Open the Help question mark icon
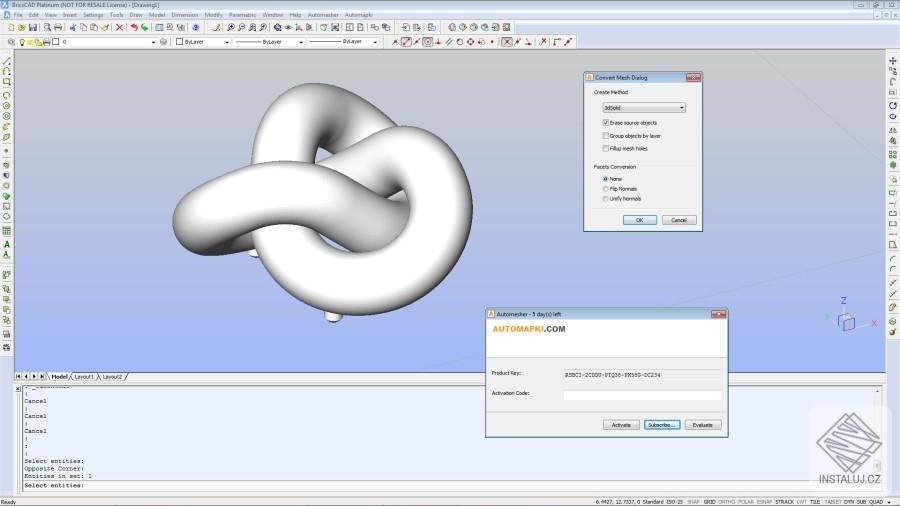900x506 pixels. 196,27
